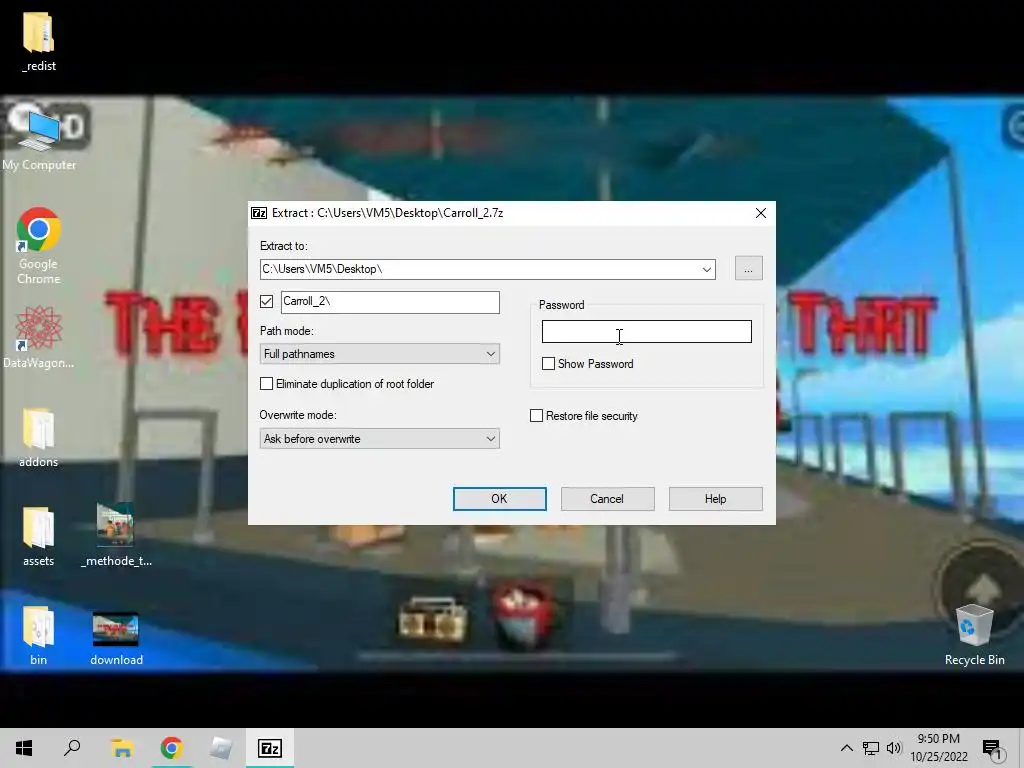Viewport: 1024px width, 768px height.
Task: Click the 7z icon in the dialog title bar
Action: click(259, 213)
